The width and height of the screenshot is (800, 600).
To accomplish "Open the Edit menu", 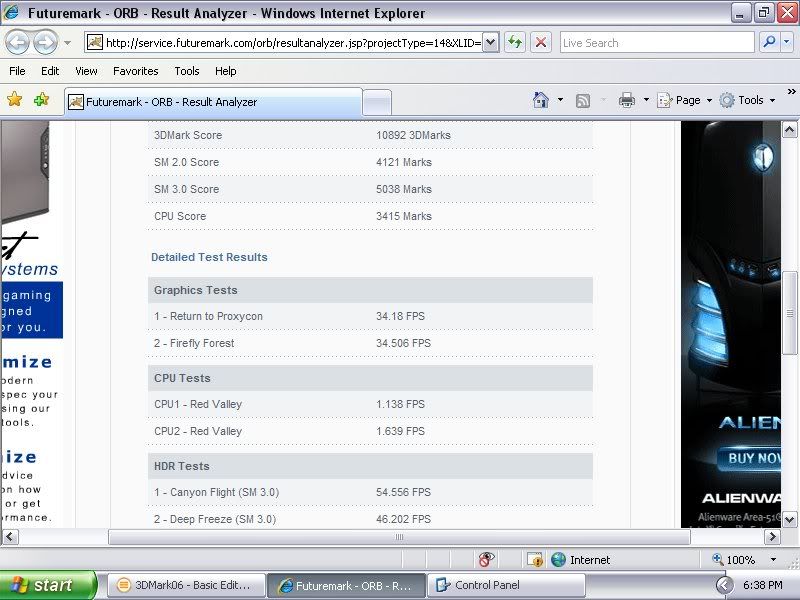I will (50, 71).
